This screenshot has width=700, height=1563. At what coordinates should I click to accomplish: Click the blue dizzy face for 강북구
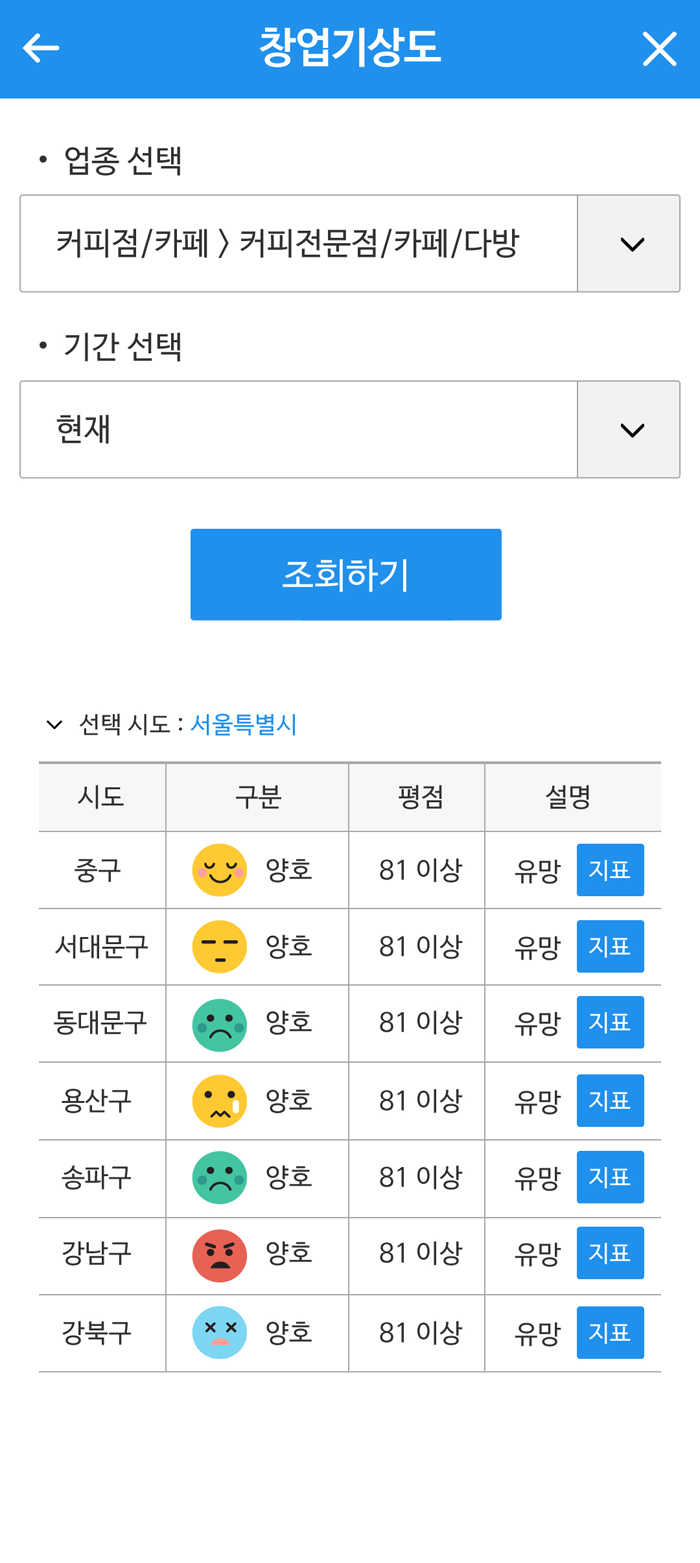(220, 1331)
